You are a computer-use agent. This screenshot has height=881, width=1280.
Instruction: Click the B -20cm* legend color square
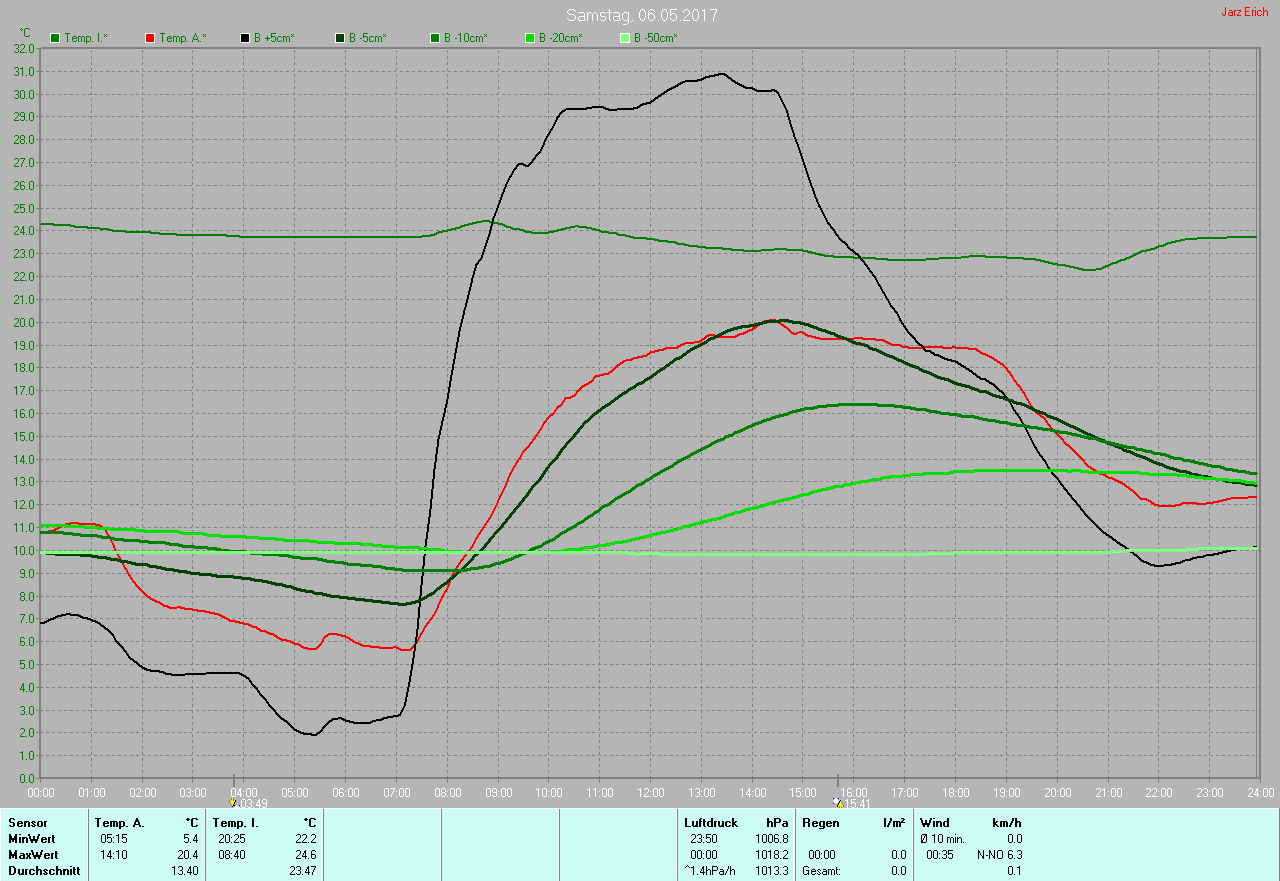click(530, 38)
